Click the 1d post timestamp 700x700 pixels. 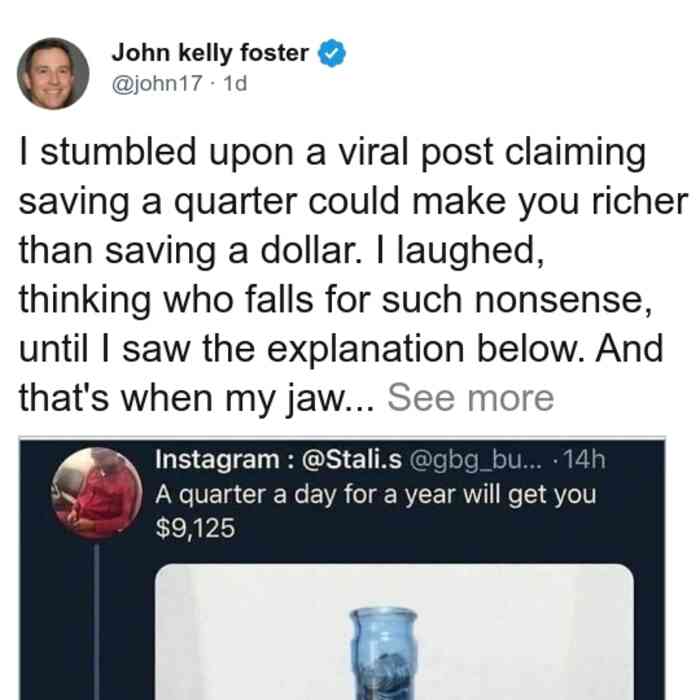click(x=235, y=83)
